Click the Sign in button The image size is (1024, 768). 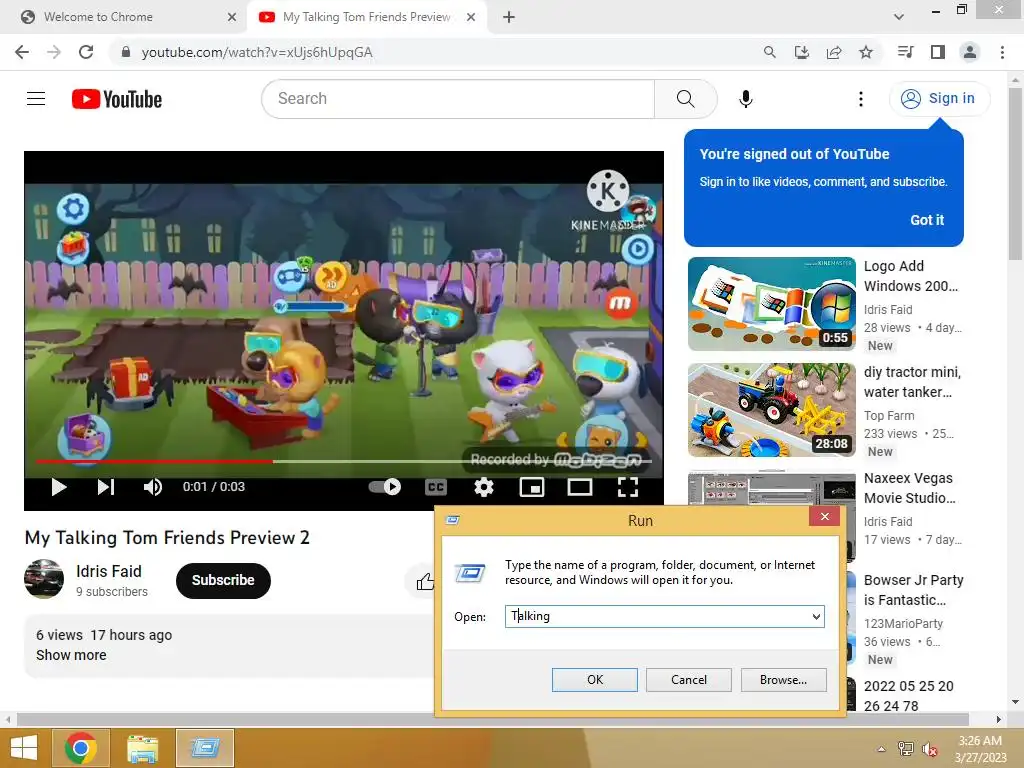(x=940, y=99)
